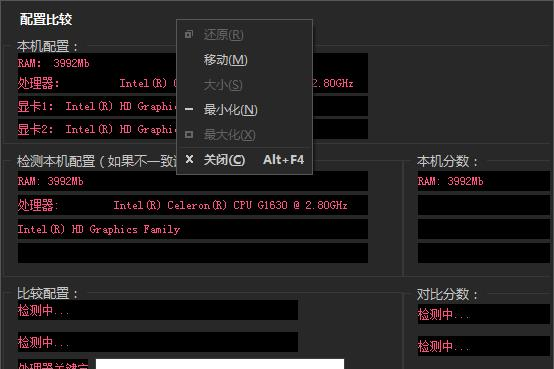This screenshot has height=369, width=554.
Task: Click RAM: 3992Mb under 本机分数
Action: pos(484,181)
